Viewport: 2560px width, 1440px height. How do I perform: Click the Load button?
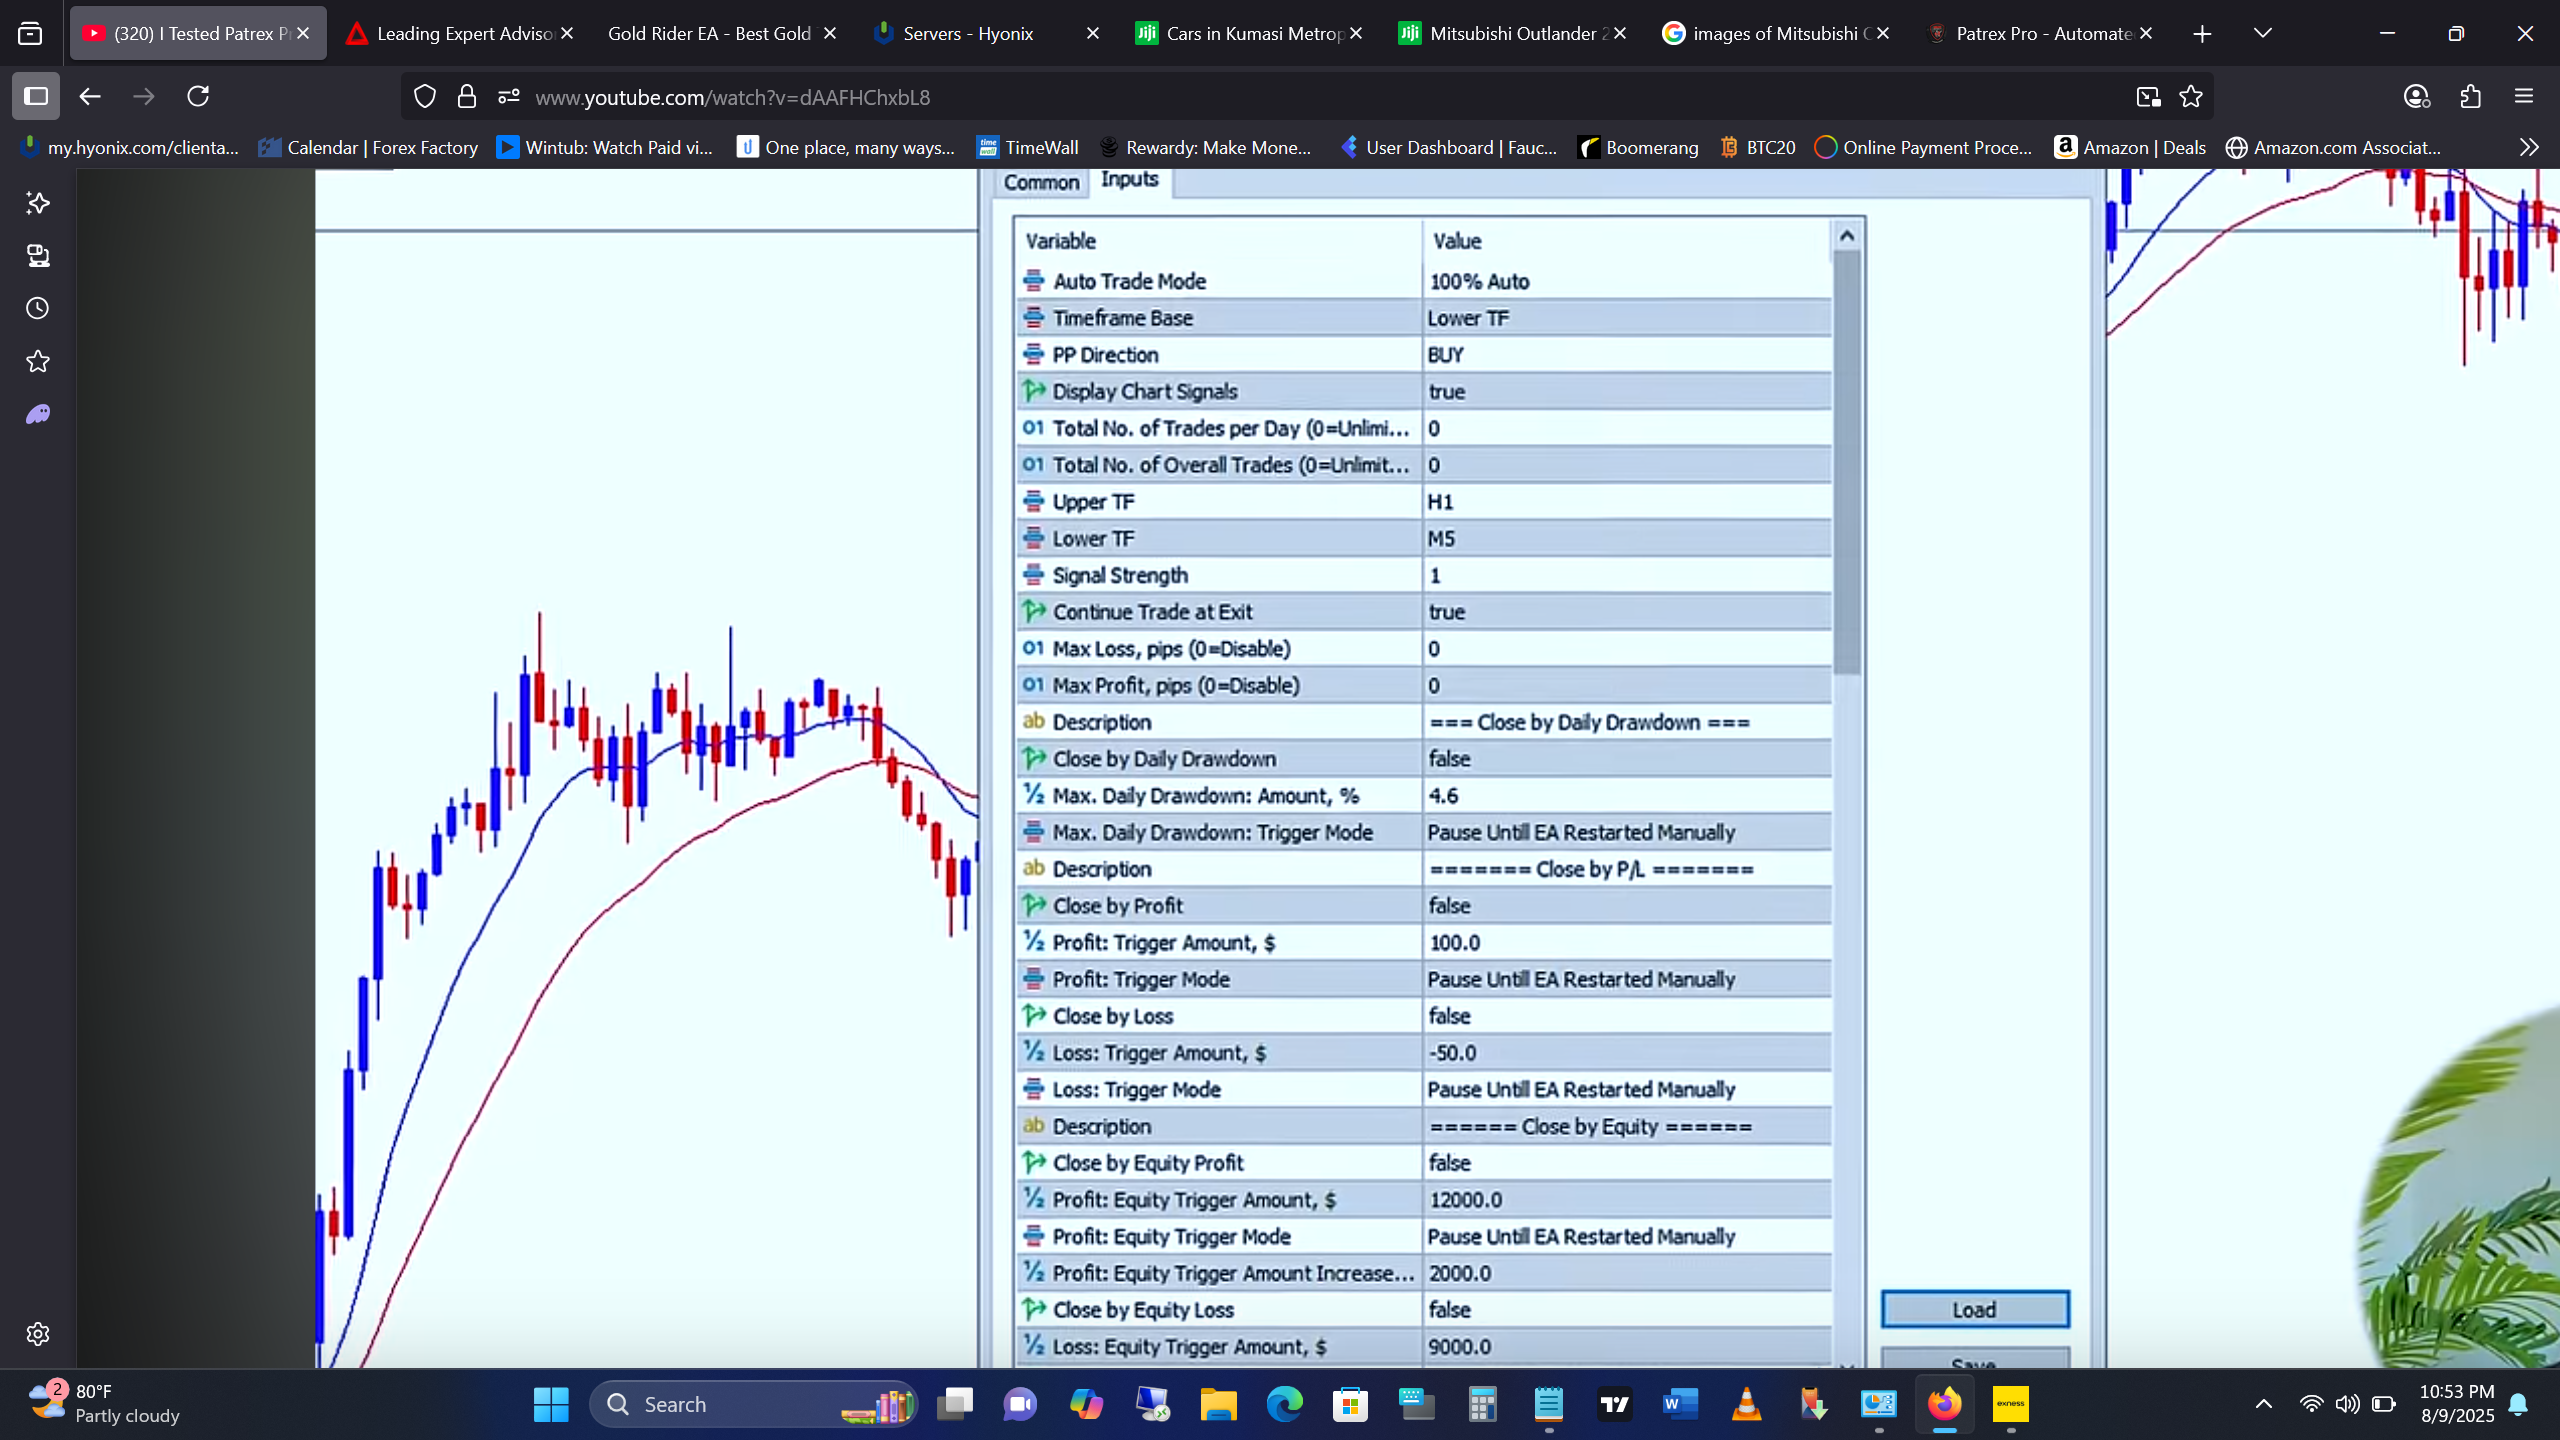1975,1310
